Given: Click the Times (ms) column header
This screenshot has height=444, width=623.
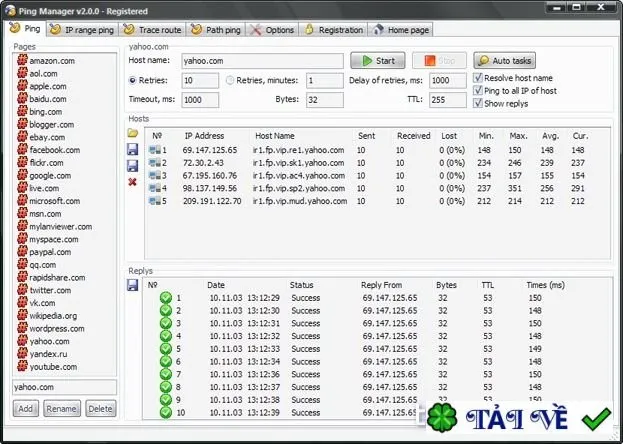Looking at the screenshot, I should [546, 285].
